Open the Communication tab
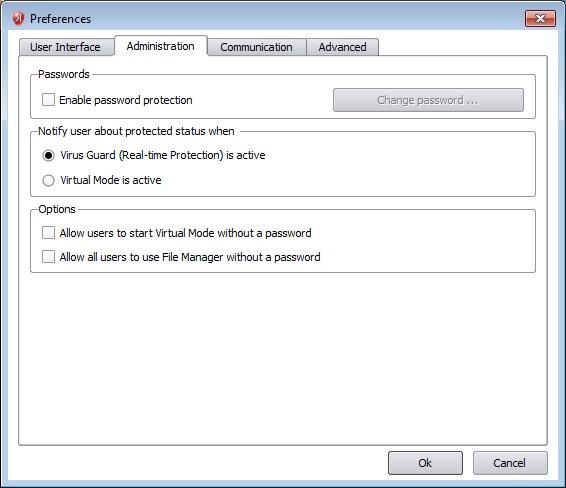566x488 pixels. pos(256,47)
